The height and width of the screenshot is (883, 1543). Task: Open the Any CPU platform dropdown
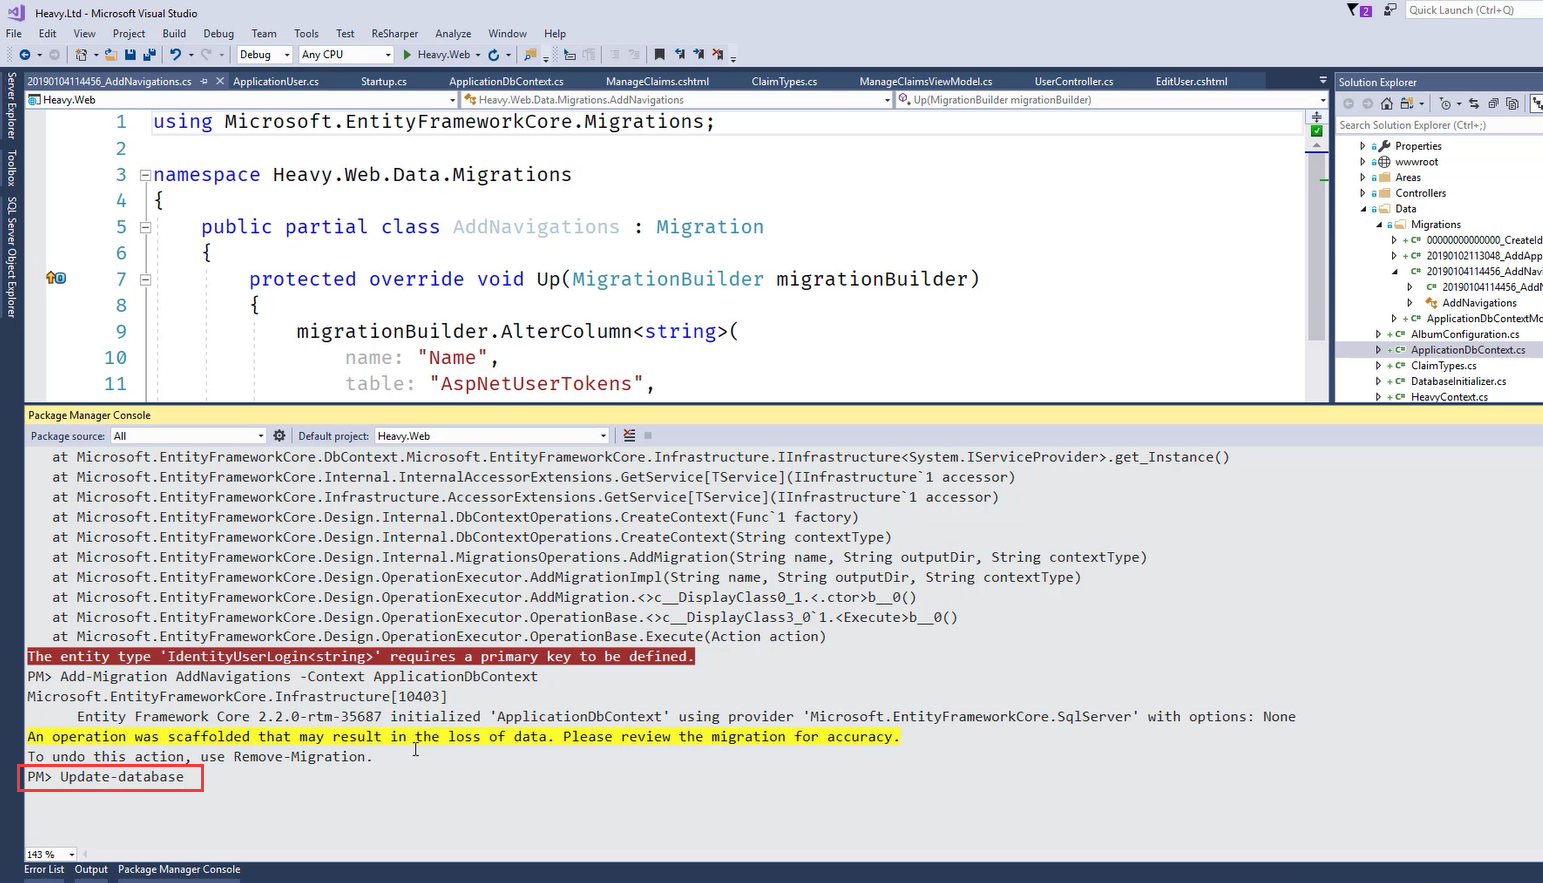(346, 55)
